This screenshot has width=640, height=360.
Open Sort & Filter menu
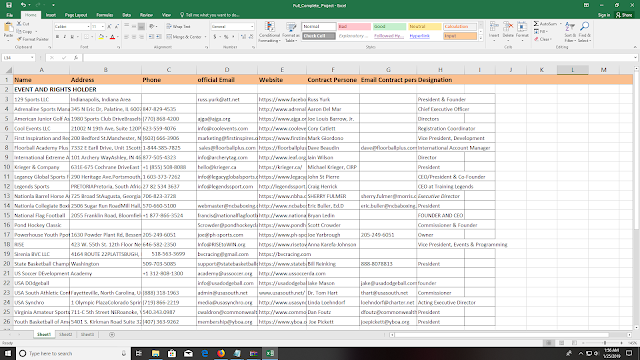click(570, 32)
